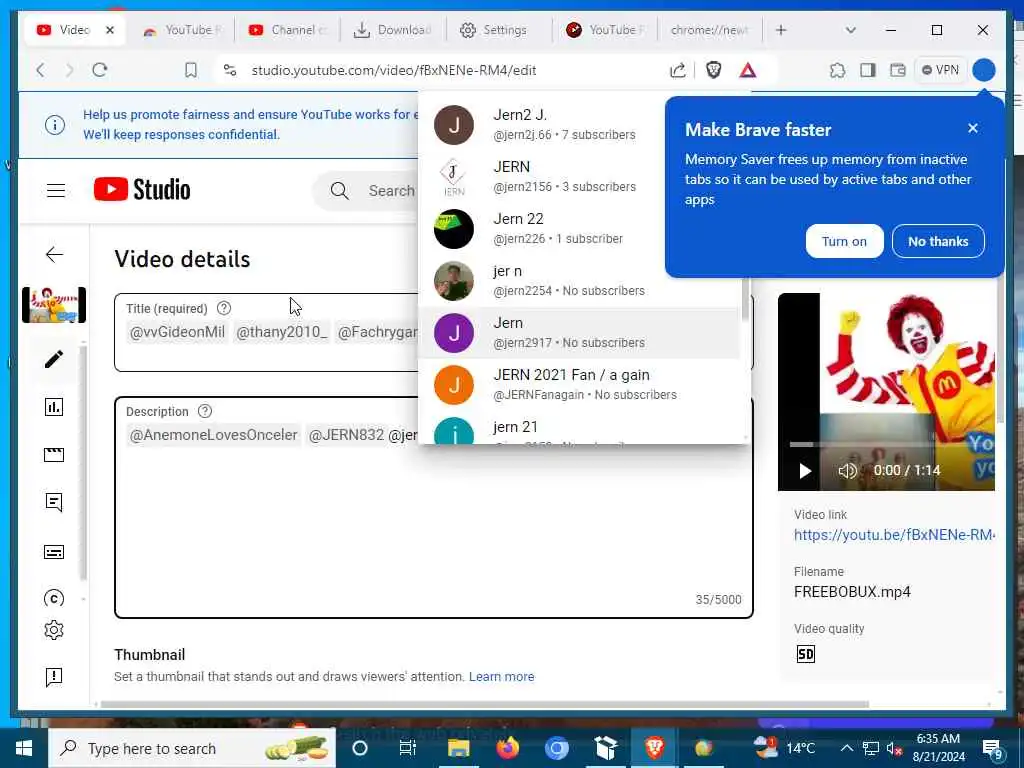Open the Subtitles icon in sidebar
Image resolution: width=1024 pixels, height=768 pixels.
[54, 552]
